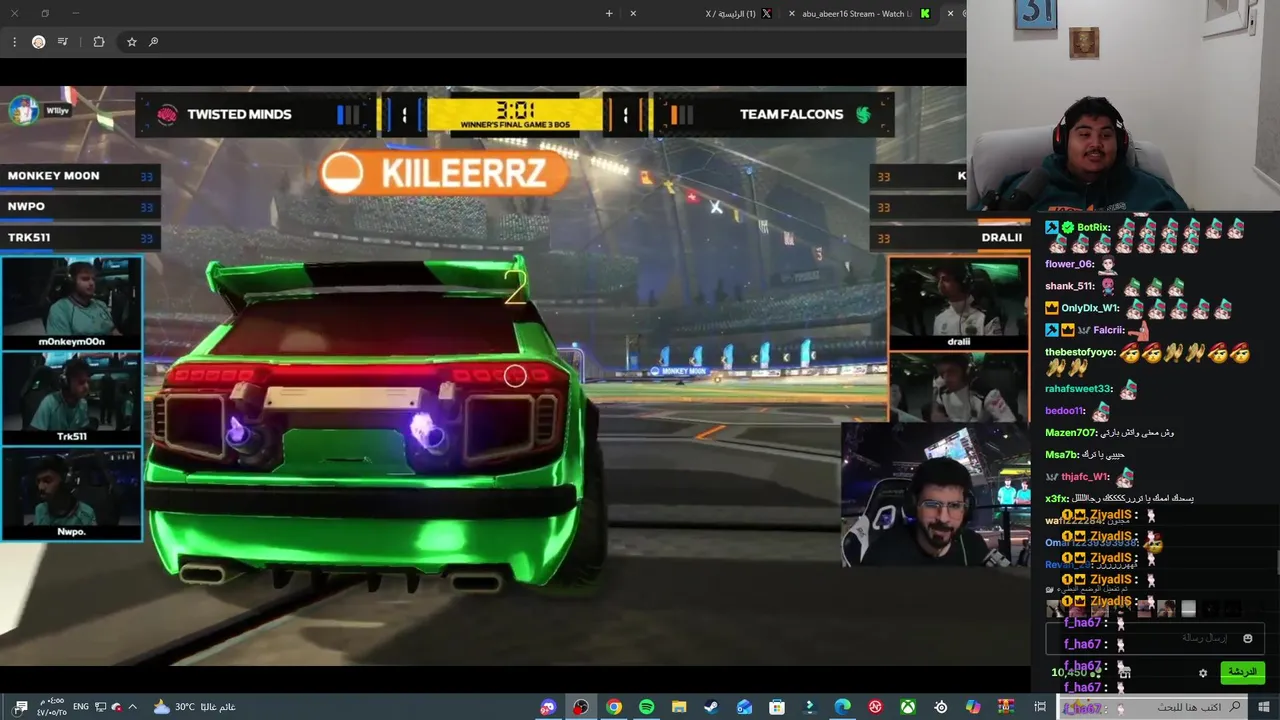The width and height of the screenshot is (1280, 720).
Task: Open WinRAR from the taskbar
Action: click(x=1006, y=707)
